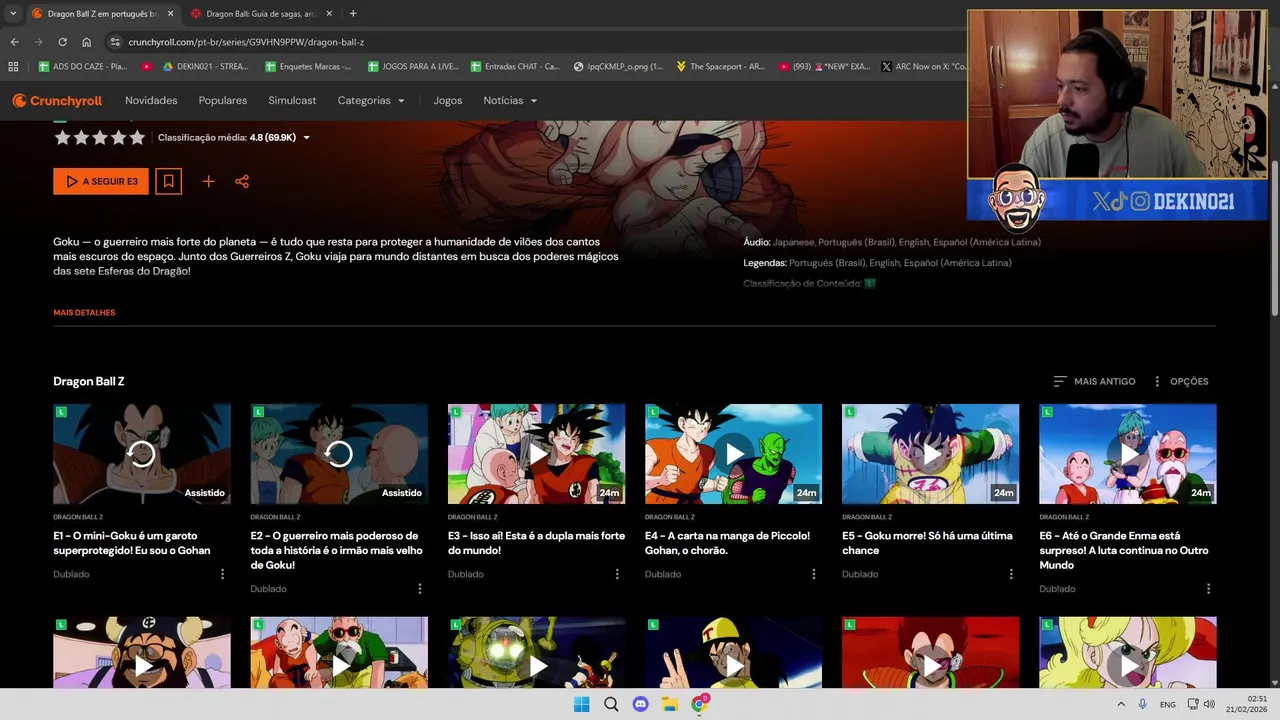Play episode E6 Grande Enma
This screenshot has height=720, width=1280.
[x=1128, y=454]
